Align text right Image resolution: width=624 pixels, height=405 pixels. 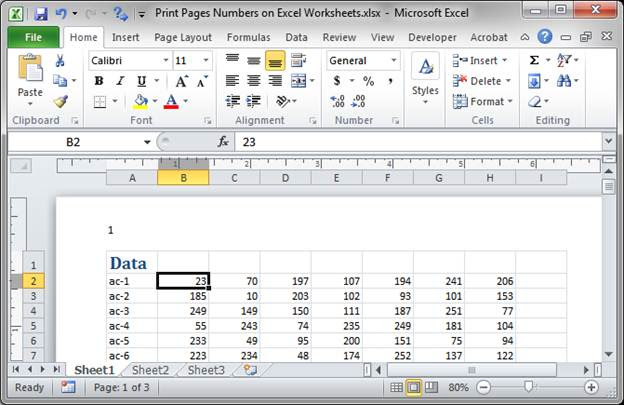click(275, 81)
